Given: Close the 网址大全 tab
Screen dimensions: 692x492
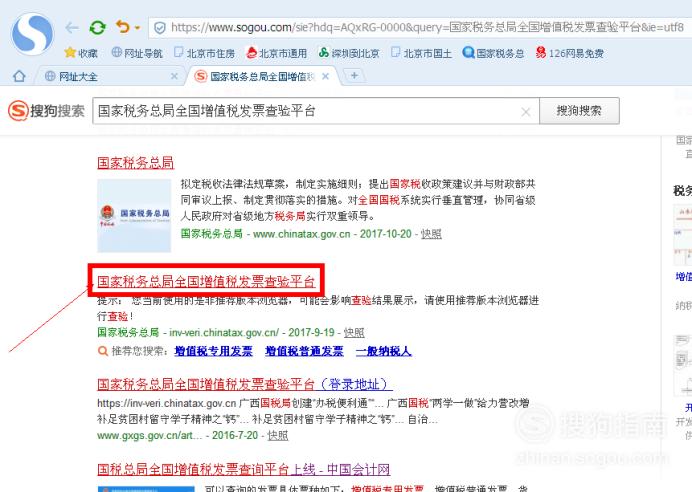Looking at the screenshot, I should pyautogui.click(x=174, y=76).
